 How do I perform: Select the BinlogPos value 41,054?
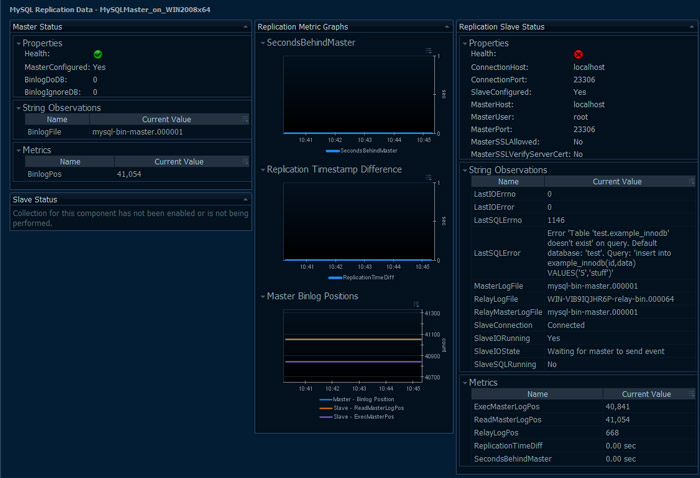coord(129,174)
